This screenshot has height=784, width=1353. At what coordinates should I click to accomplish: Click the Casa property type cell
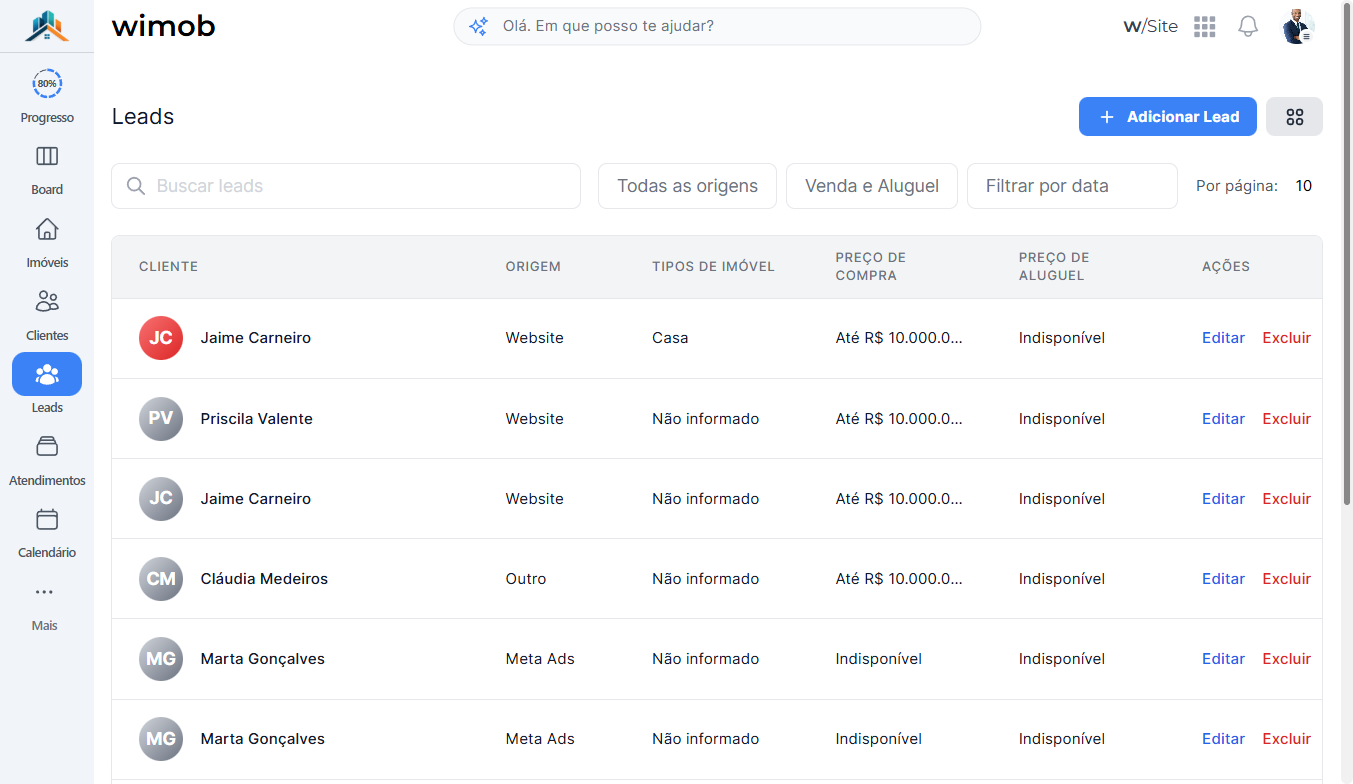[670, 338]
